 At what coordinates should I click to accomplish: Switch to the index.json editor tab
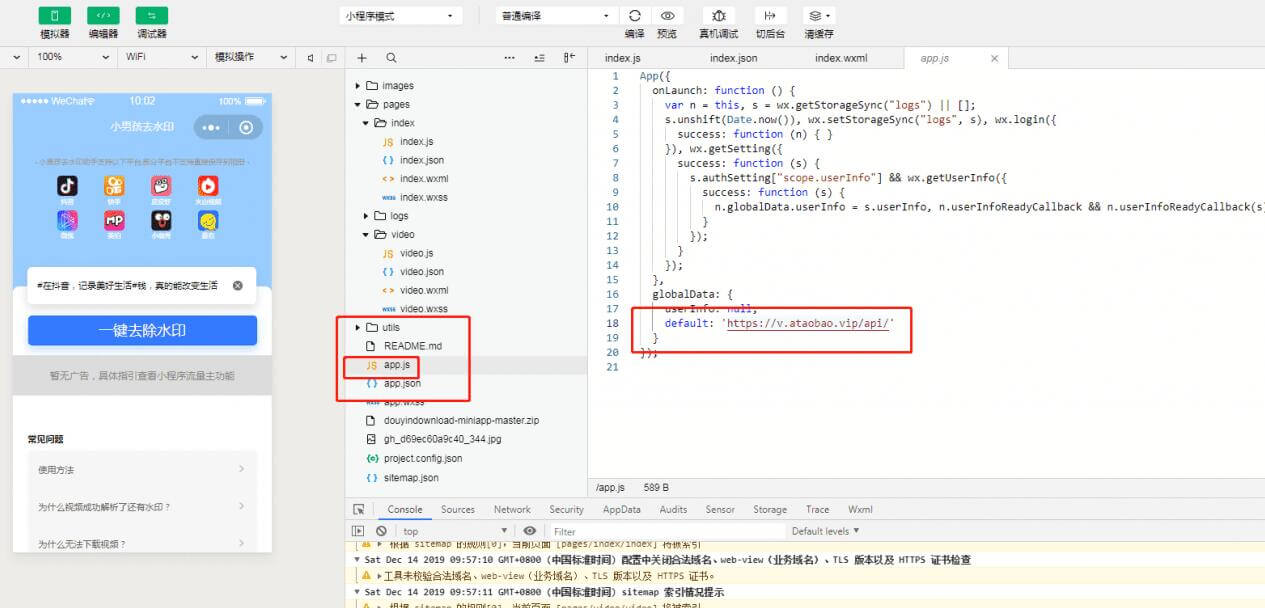pos(733,58)
